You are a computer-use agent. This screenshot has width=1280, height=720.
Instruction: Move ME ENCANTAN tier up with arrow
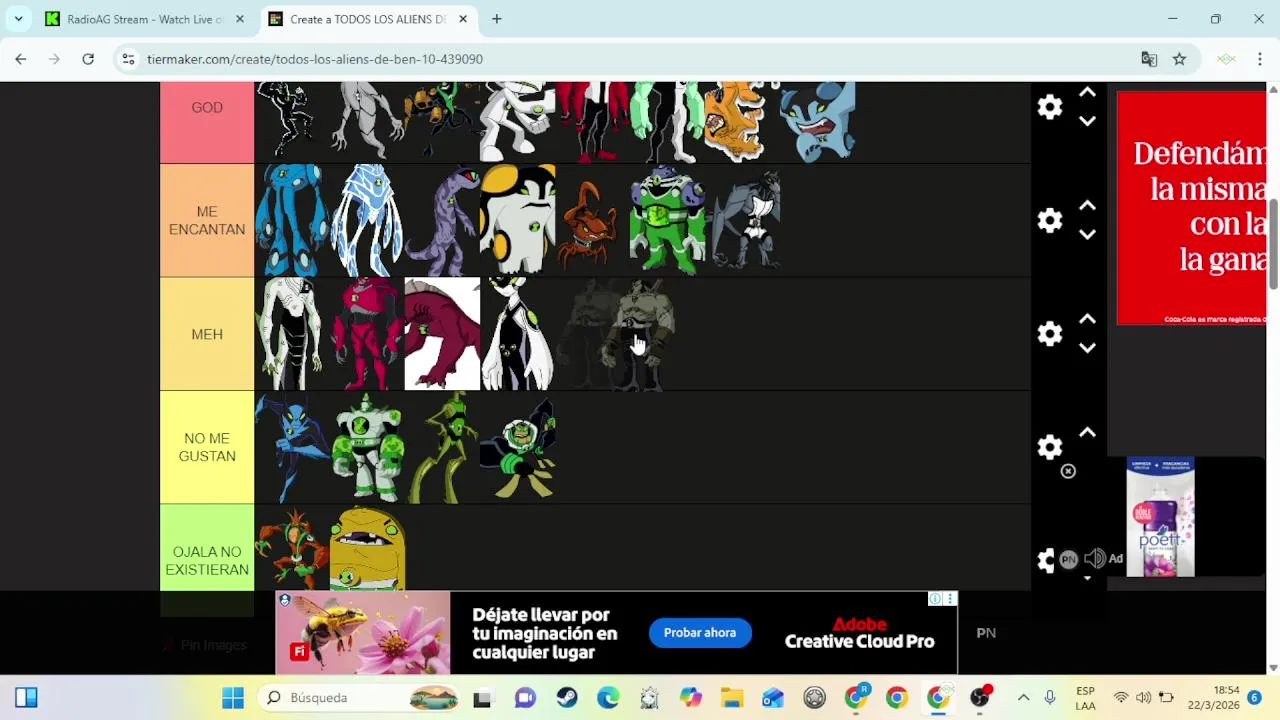1087,206
